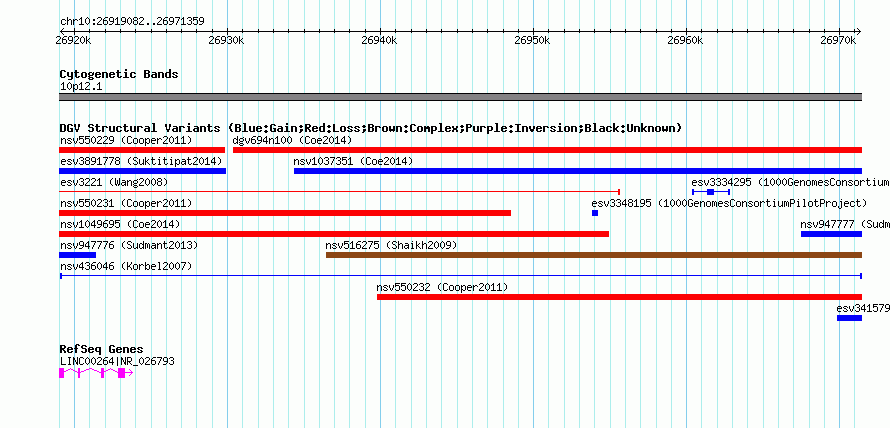Screen dimensions: 890x428
Task: Select the nsv1037351 blue variant bar
Action: click(578, 171)
